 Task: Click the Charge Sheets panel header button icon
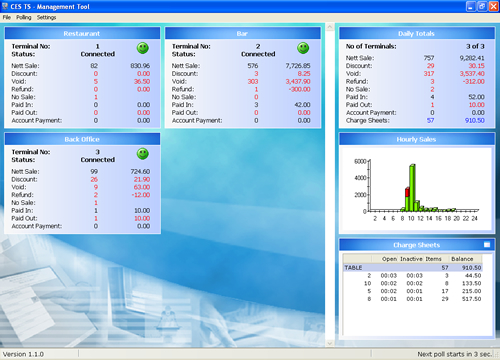487,245
